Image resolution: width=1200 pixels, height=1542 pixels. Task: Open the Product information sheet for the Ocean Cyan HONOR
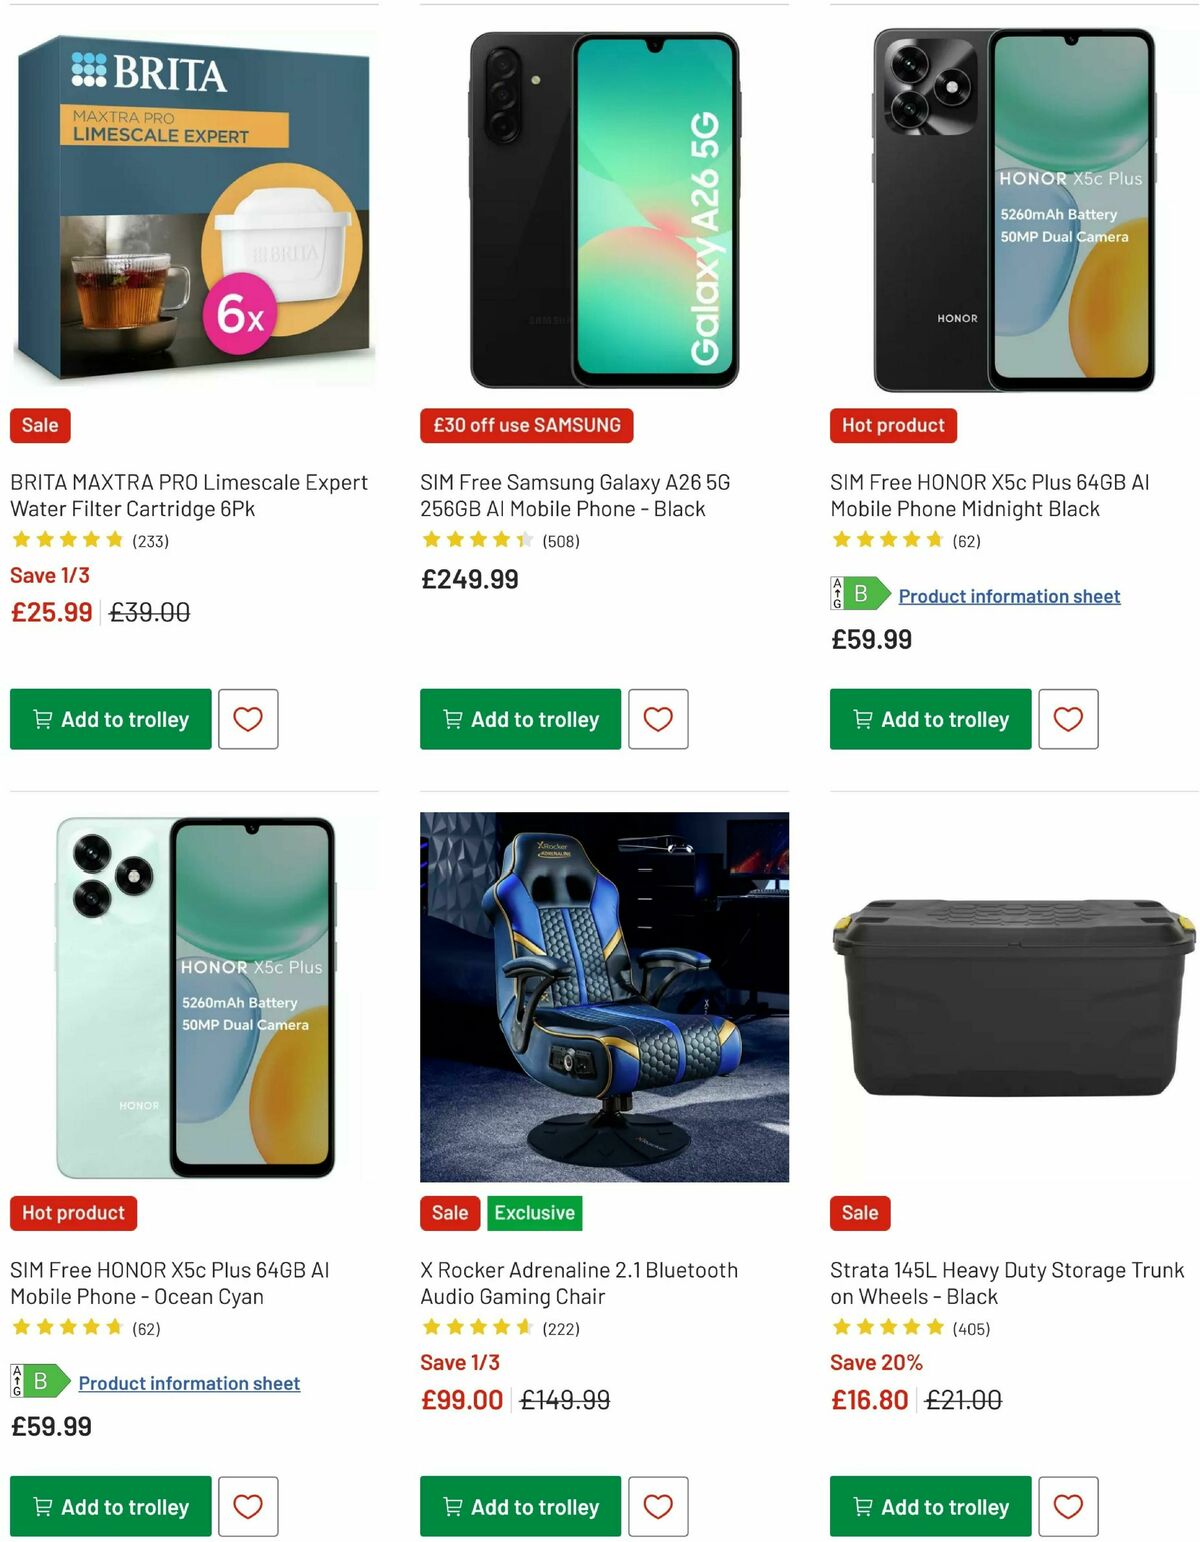[x=189, y=1383]
